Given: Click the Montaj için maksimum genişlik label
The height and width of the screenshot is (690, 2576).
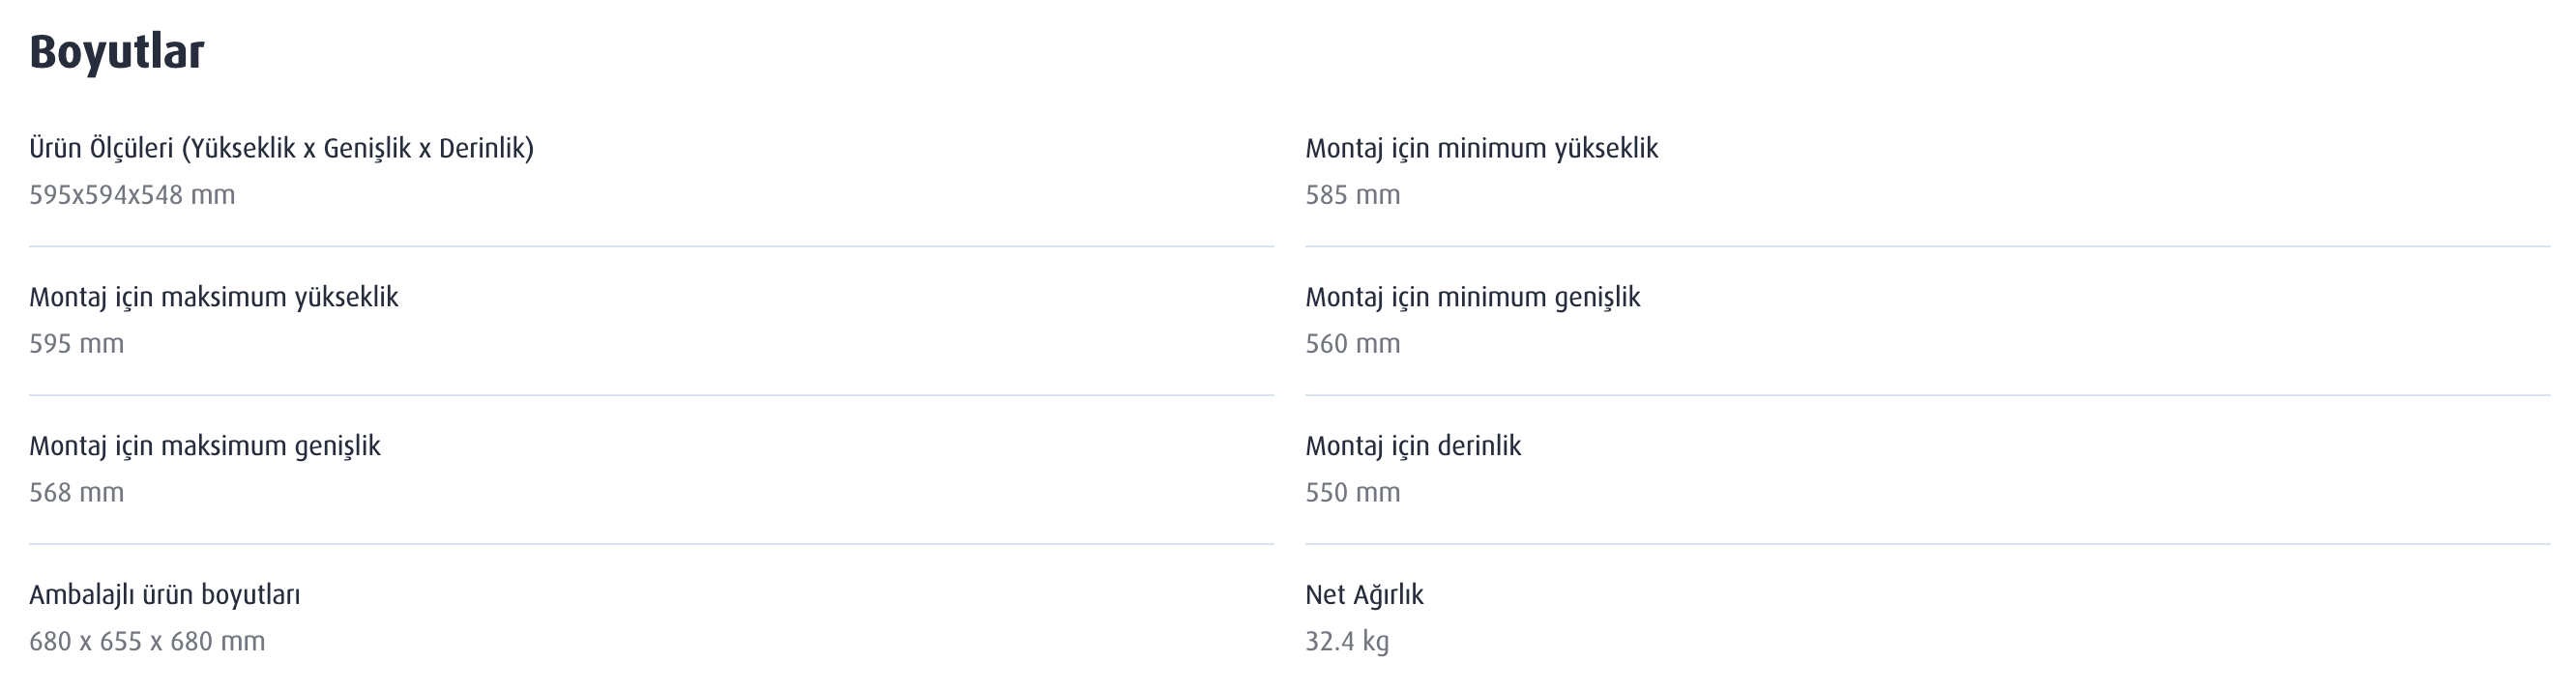Looking at the screenshot, I should (204, 446).
